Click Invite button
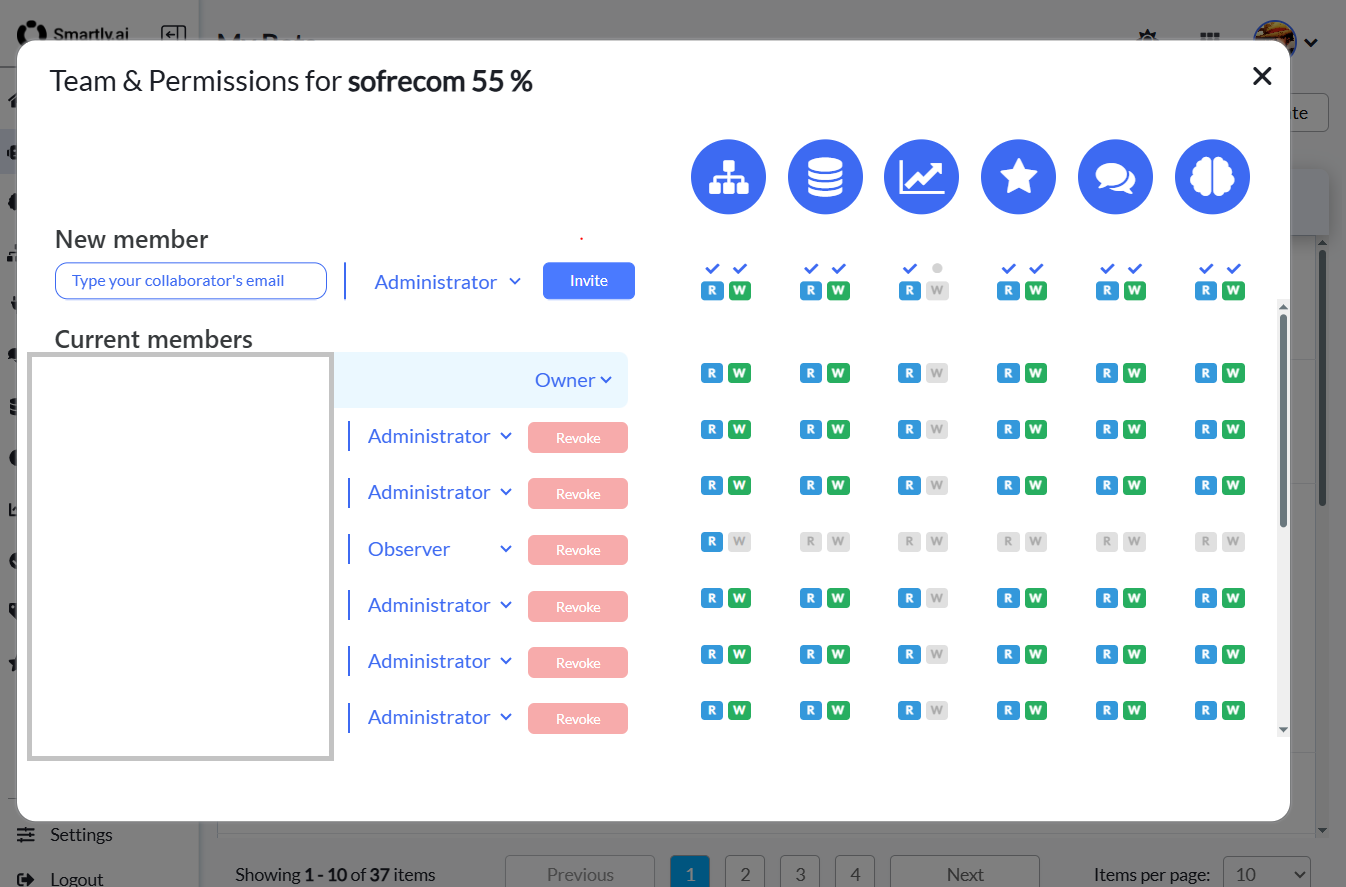 tap(589, 281)
